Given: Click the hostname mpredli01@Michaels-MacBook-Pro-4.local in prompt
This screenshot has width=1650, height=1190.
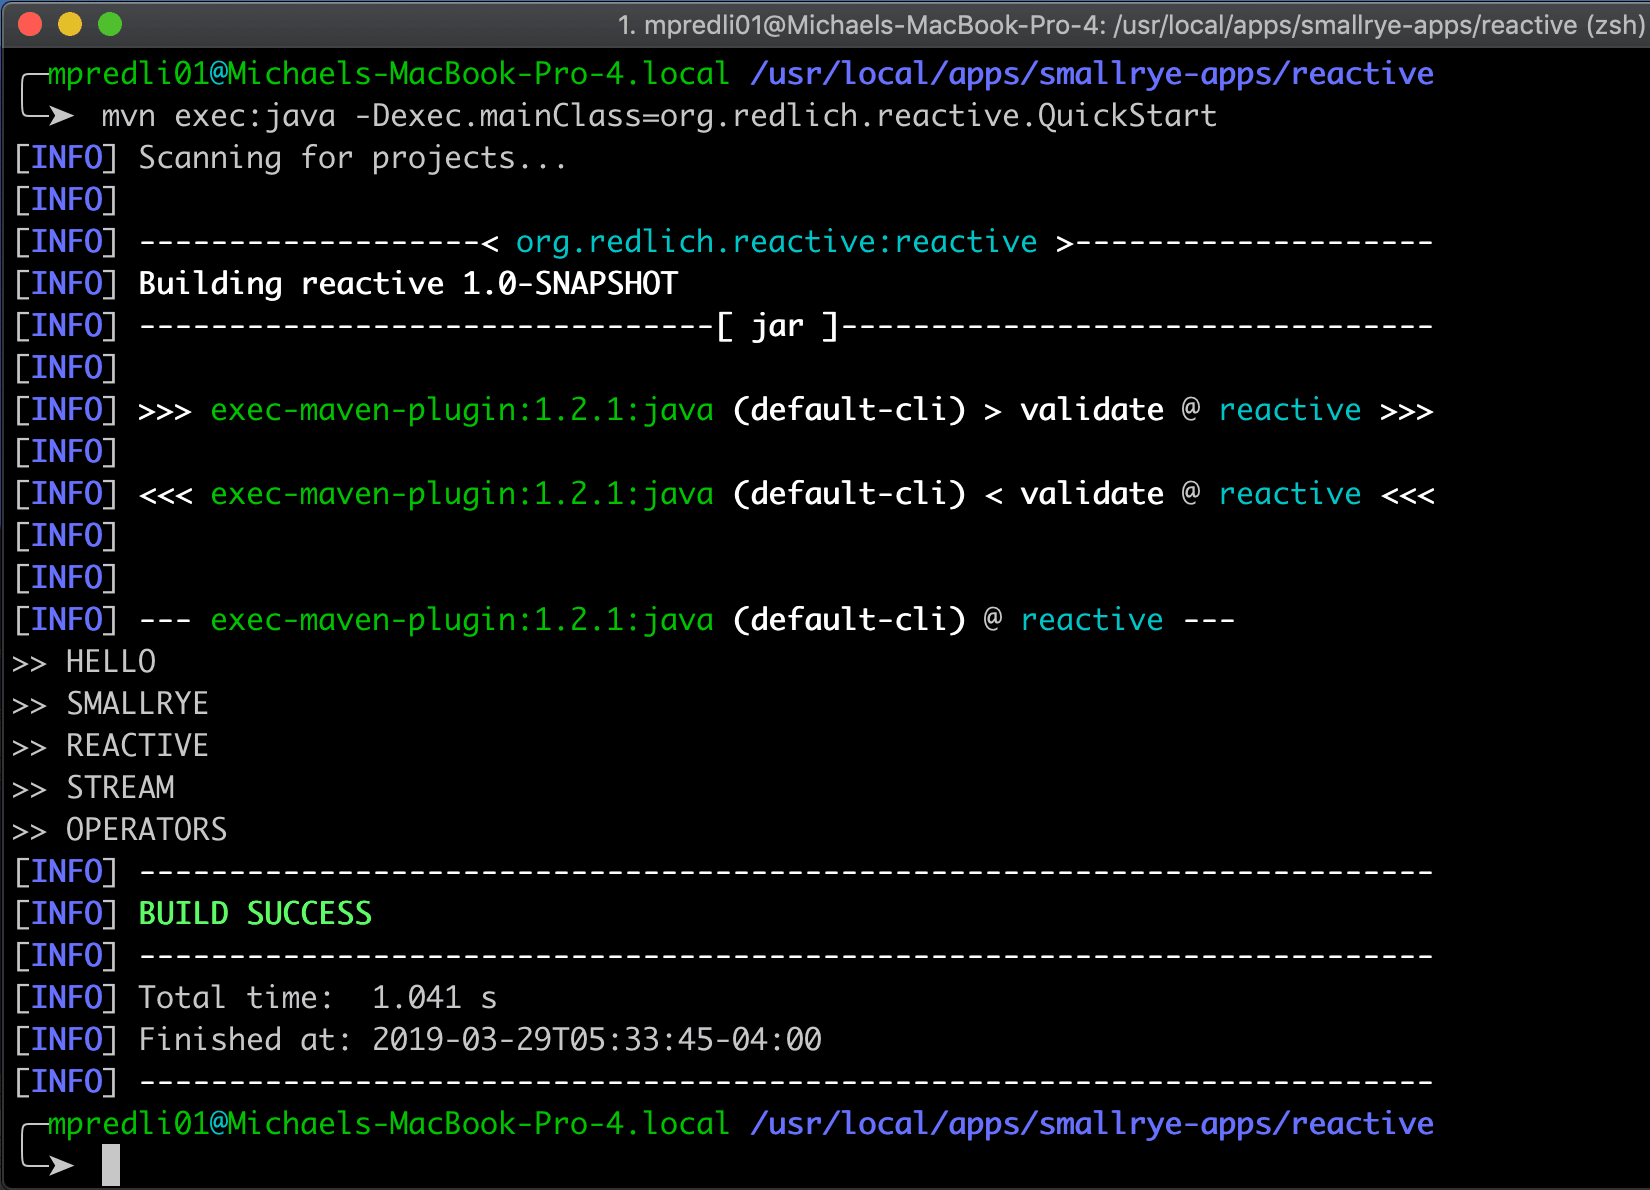Looking at the screenshot, I should 385,1123.
